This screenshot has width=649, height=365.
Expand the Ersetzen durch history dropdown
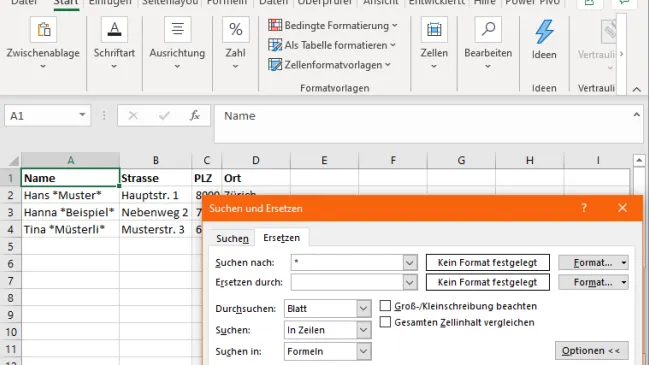click(410, 282)
